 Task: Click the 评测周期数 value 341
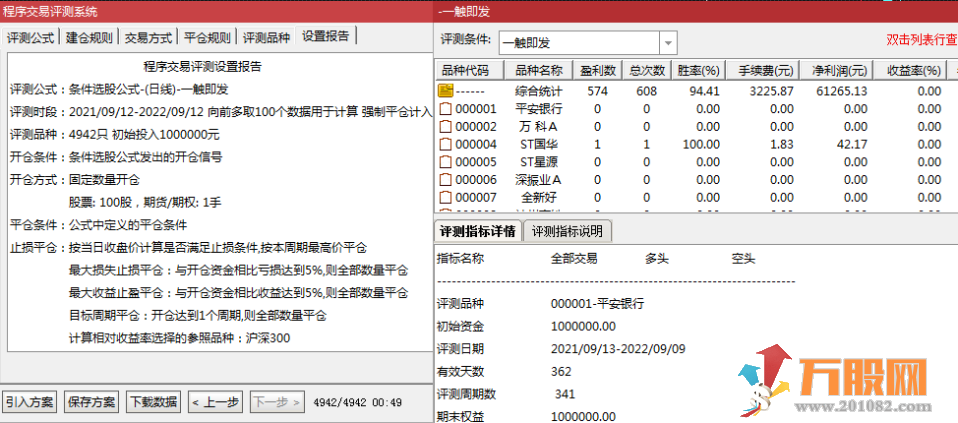tap(565, 394)
